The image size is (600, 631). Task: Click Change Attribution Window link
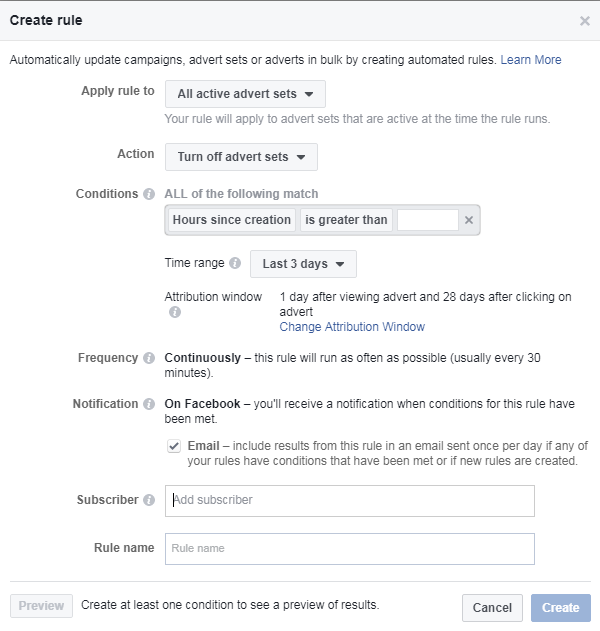point(352,327)
